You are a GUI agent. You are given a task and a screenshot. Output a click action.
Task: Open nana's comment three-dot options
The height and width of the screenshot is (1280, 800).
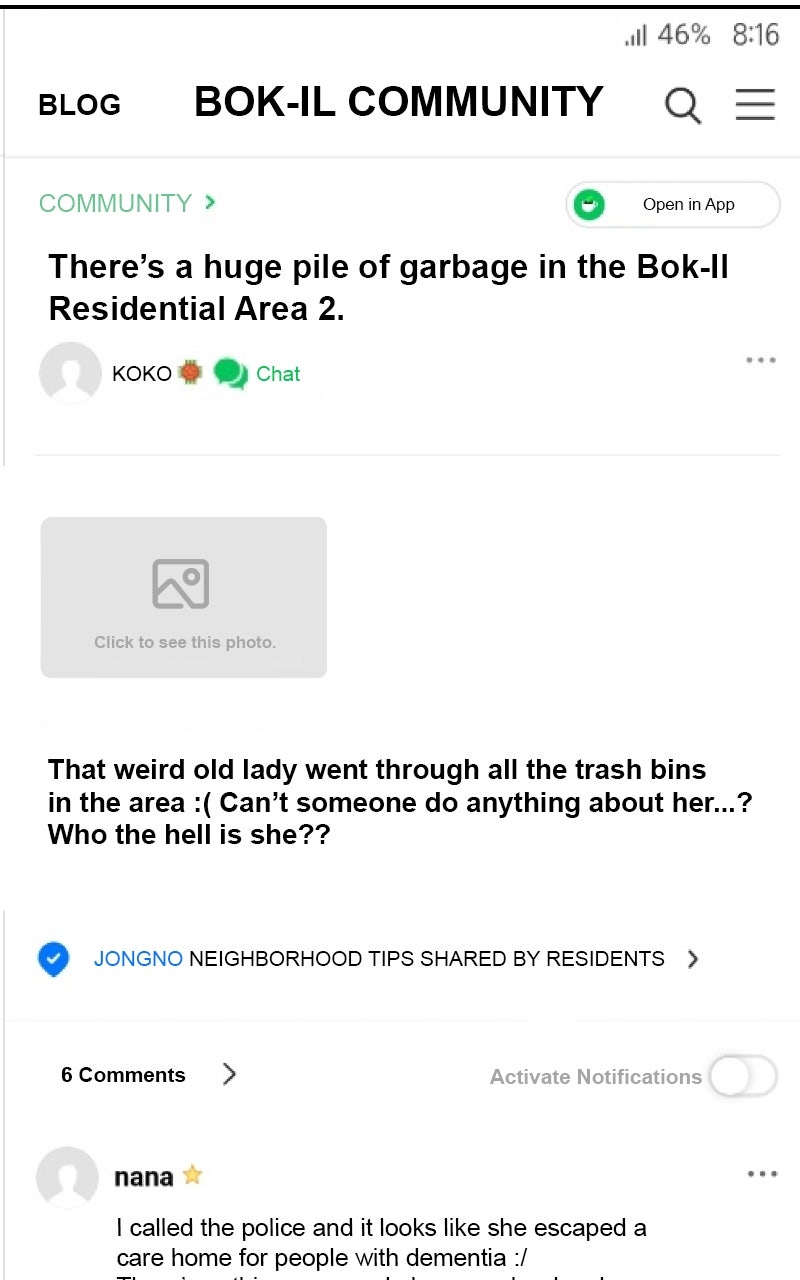(x=762, y=1174)
